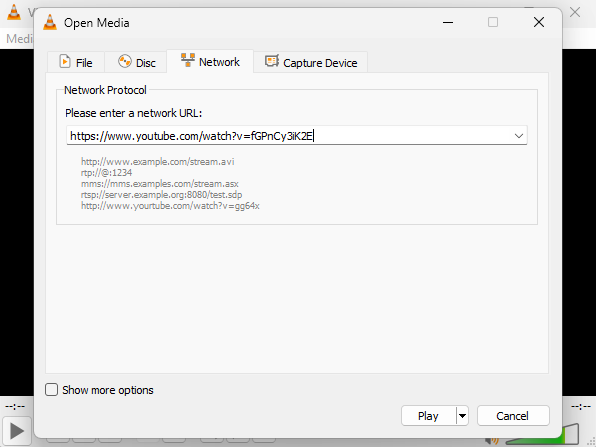Click the example text rtp://@:1234
Image resolution: width=596 pixels, height=447 pixels.
coord(106,173)
